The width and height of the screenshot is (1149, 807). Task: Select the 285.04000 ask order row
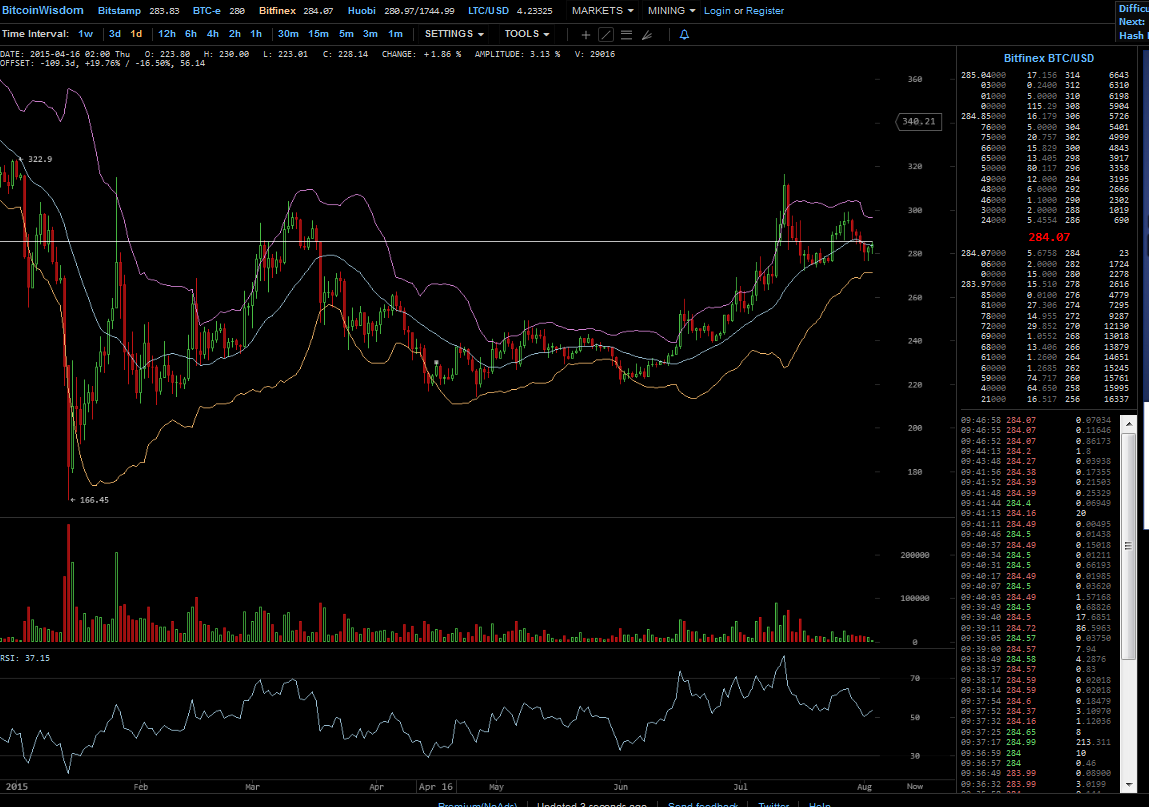pyautogui.click(x=1045, y=75)
